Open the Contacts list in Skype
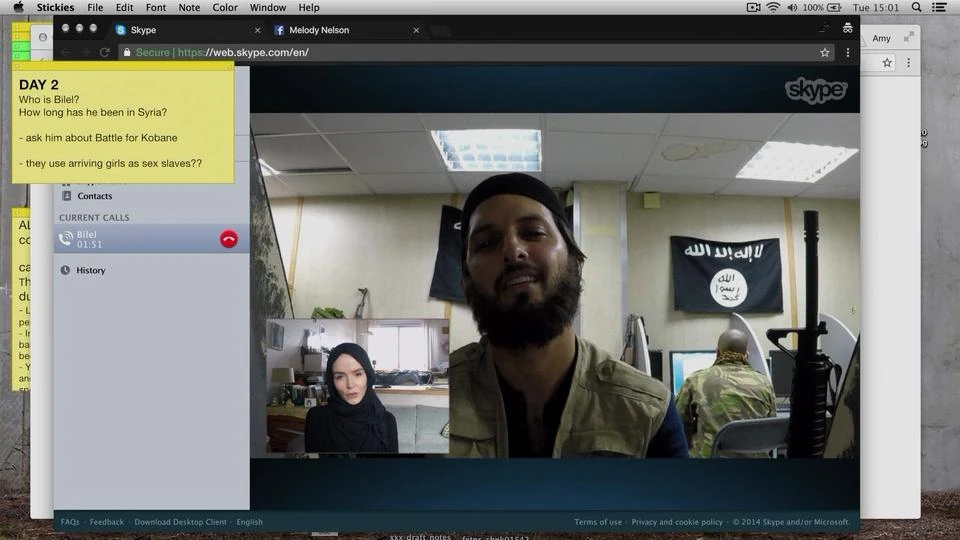The width and height of the screenshot is (960, 540). 94,196
